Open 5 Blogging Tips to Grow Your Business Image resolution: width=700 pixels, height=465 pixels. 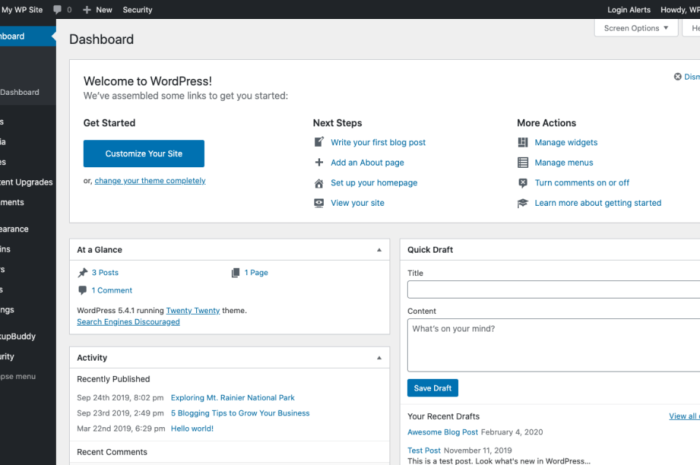tap(240, 413)
